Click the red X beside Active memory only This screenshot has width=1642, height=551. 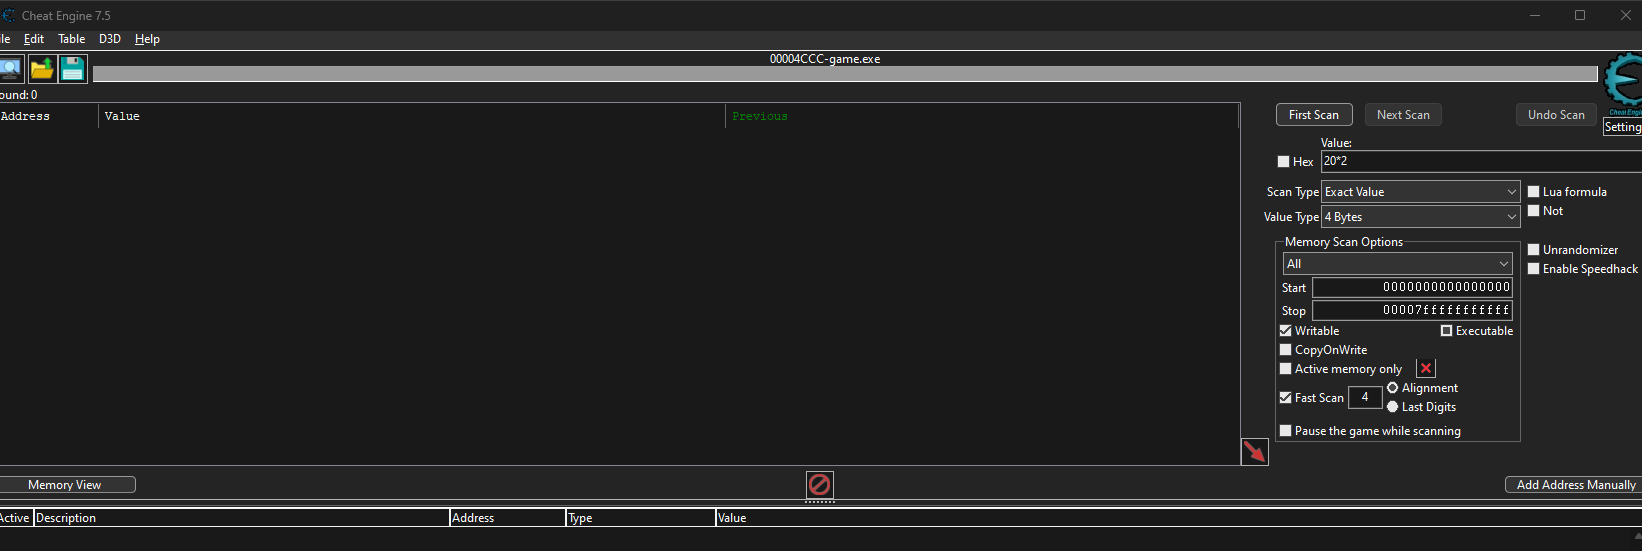coord(1426,369)
